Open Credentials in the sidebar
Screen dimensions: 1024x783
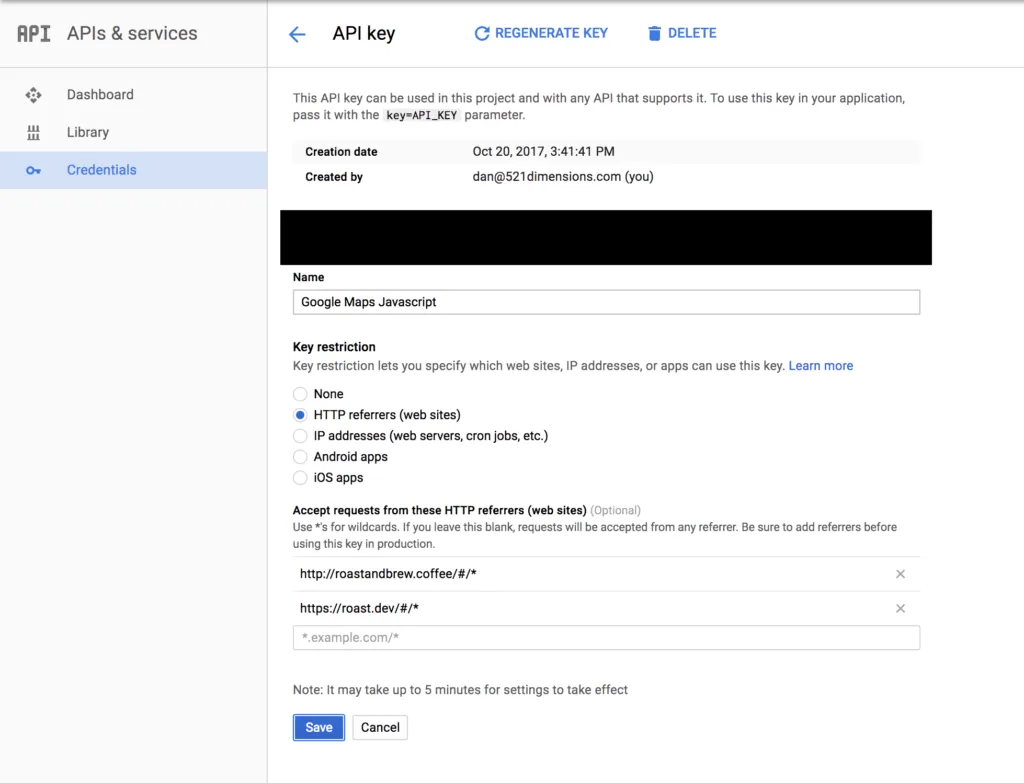coord(133,170)
